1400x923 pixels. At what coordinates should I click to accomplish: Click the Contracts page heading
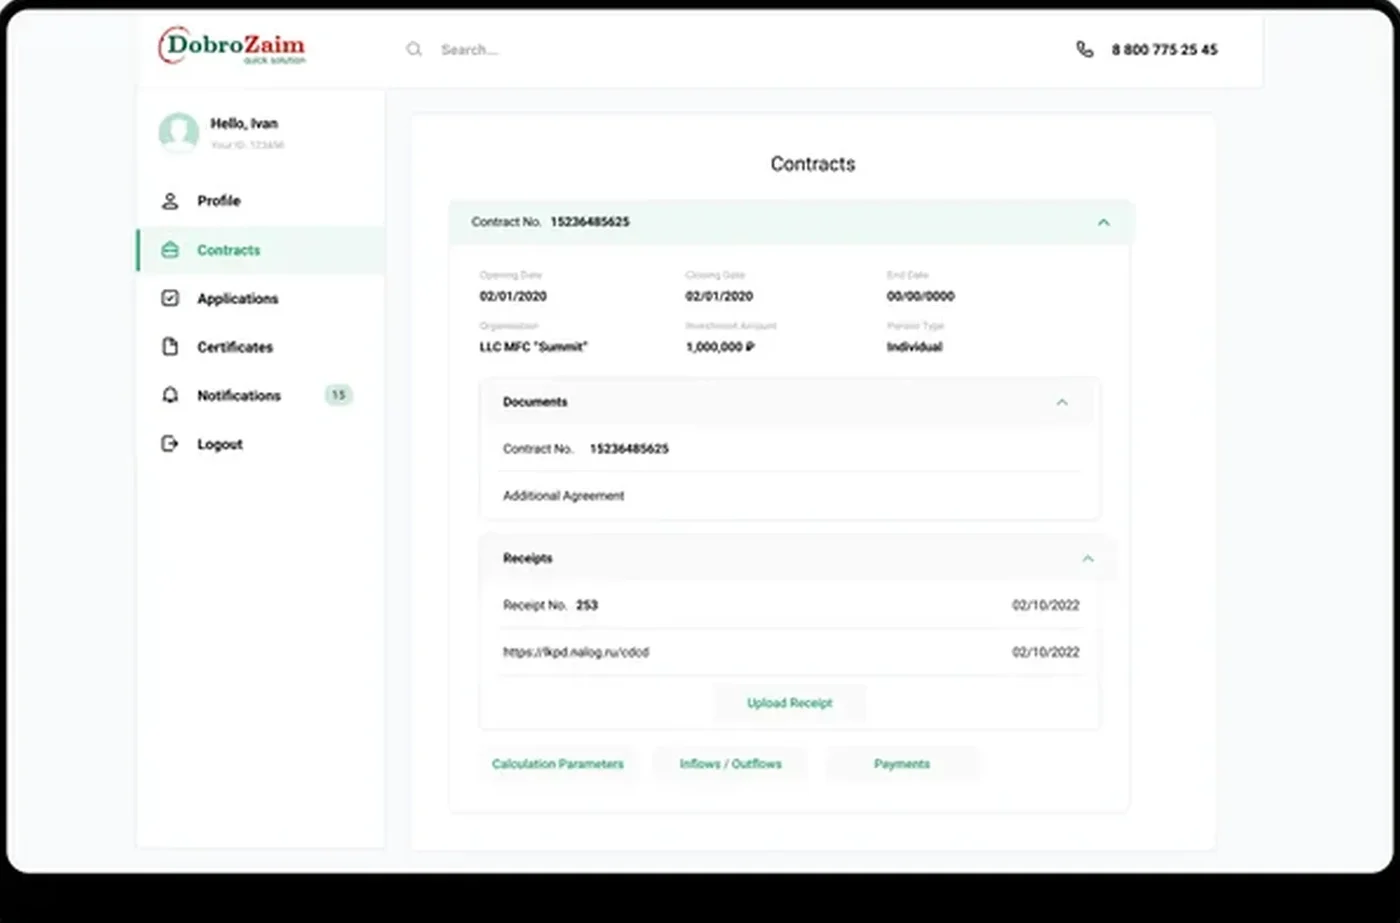813,164
